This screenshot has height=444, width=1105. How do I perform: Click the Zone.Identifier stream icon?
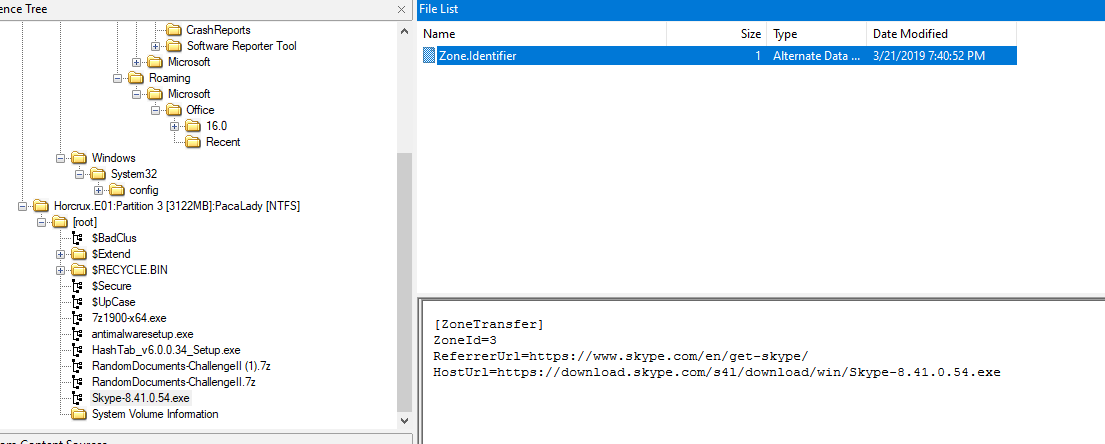coord(430,56)
